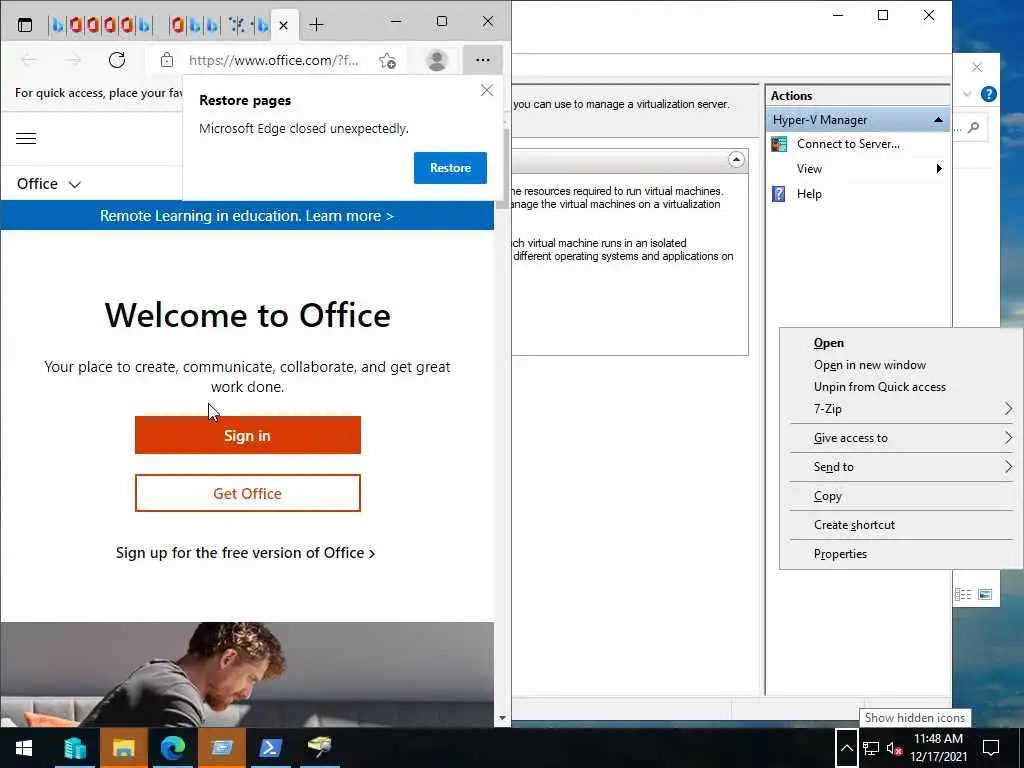Screen dimensions: 1024x768
Task: Refresh the Office page in Edge
Action: coord(117,61)
